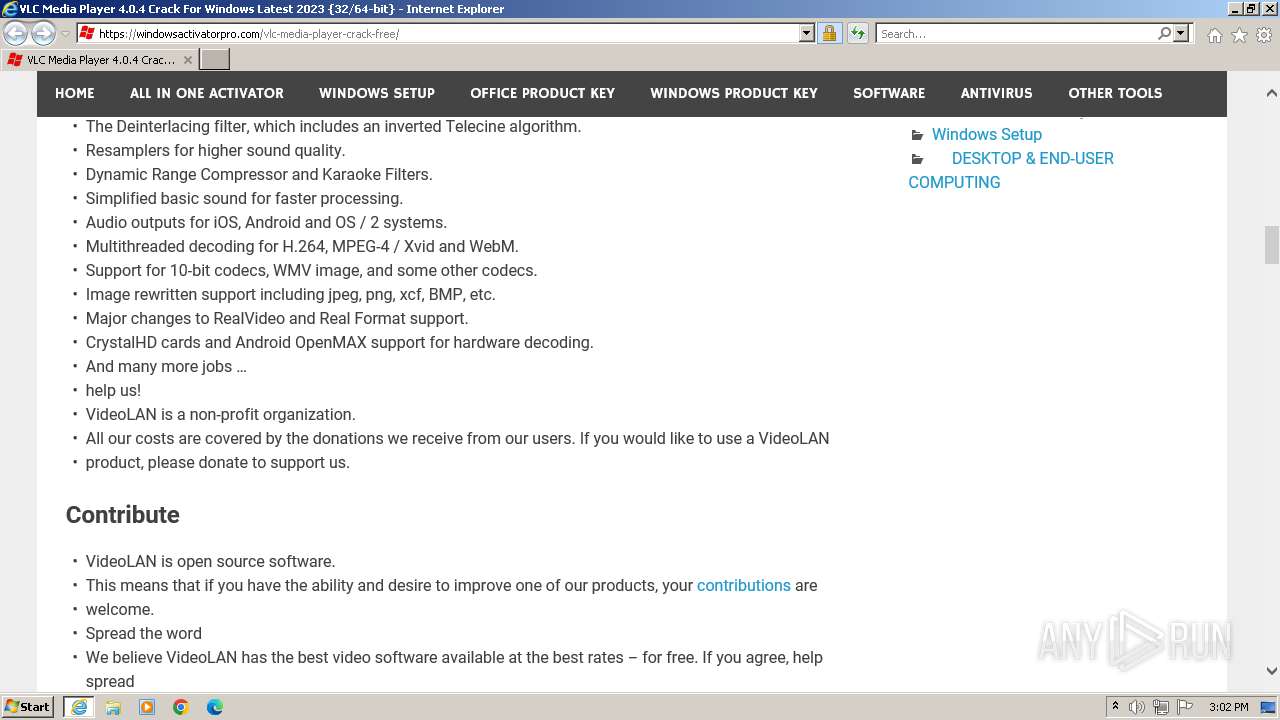Screen dimensions: 1280x720
Task: Launch the media player taskbar icon
Action: pos(147,707)
